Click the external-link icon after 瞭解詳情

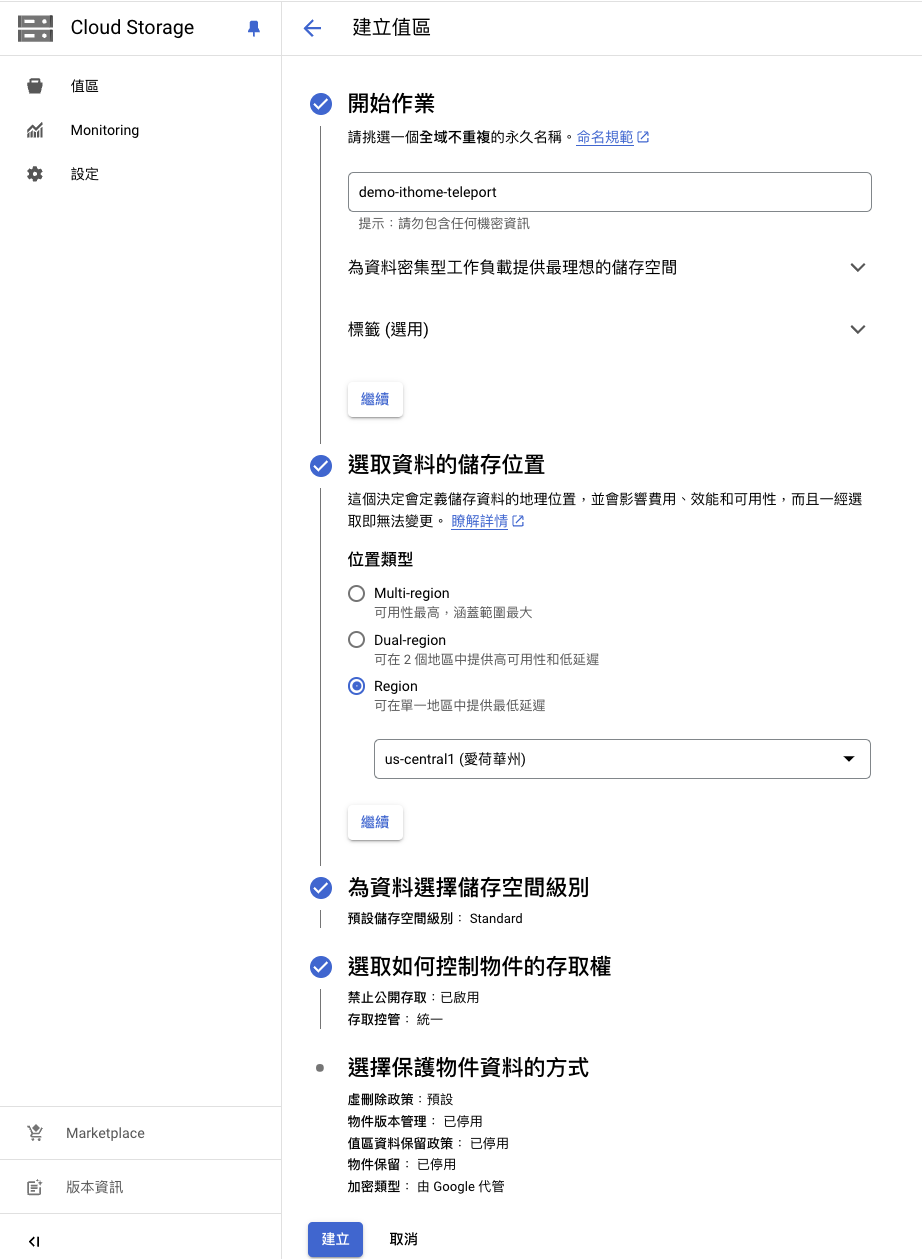tap(518, 521)
